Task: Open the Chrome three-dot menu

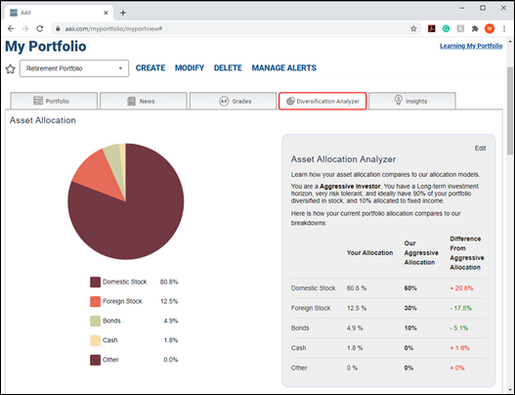Action: coord(504,29)
